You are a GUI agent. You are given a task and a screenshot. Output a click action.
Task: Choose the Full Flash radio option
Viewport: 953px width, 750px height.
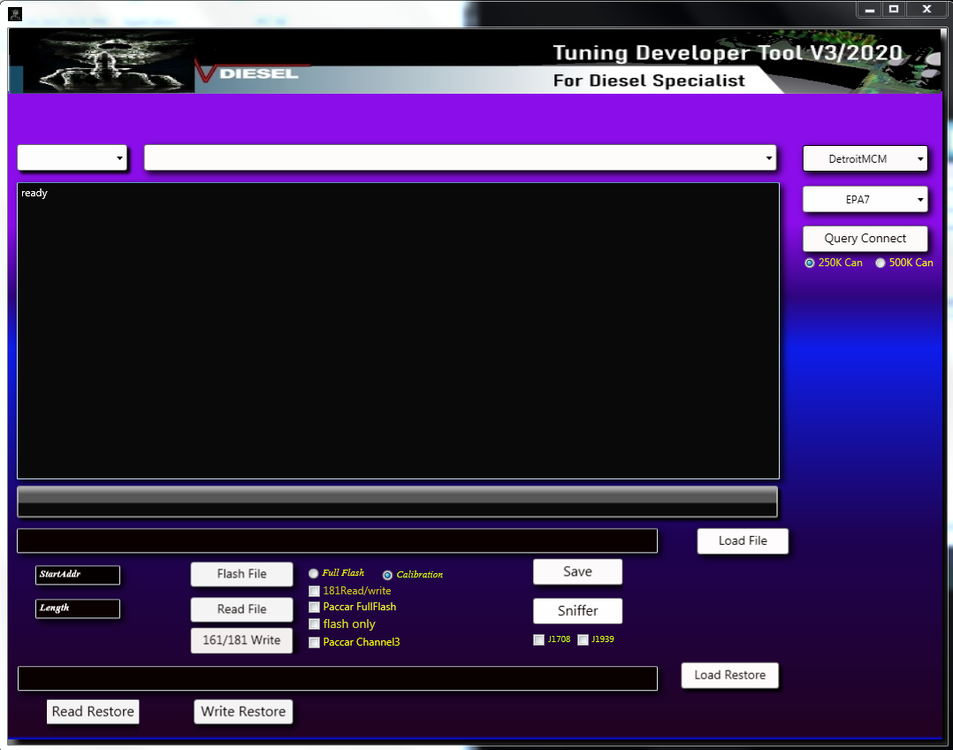(x=314, y=574)
